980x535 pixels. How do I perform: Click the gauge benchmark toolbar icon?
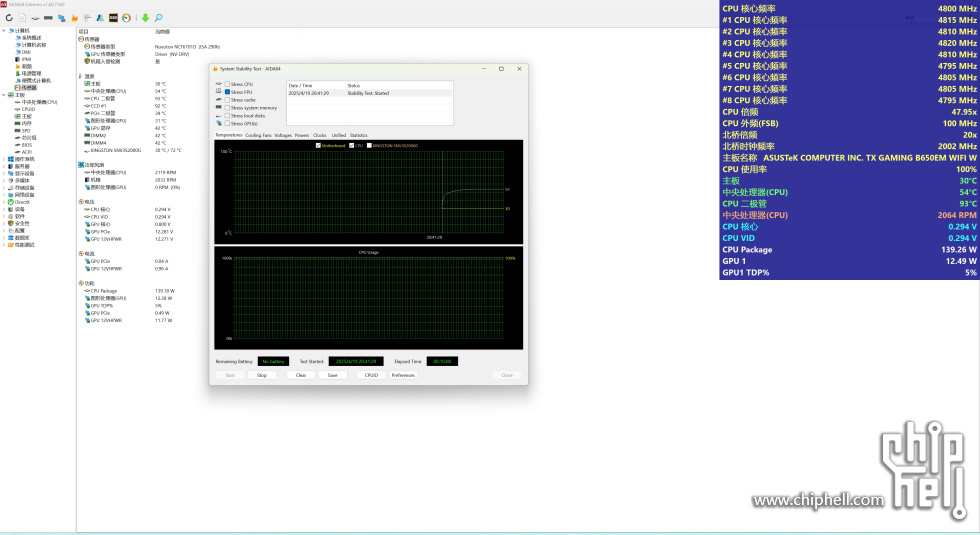tap(126, 18)
